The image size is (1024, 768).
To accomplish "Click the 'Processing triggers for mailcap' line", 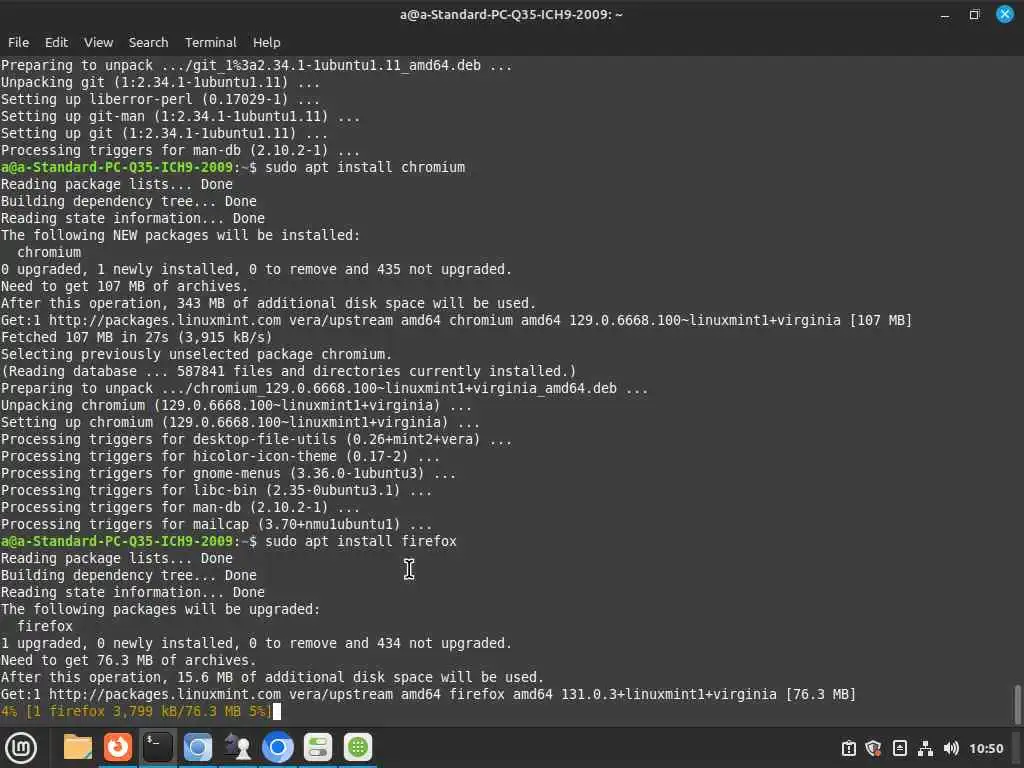I will (x=216, y=524).
